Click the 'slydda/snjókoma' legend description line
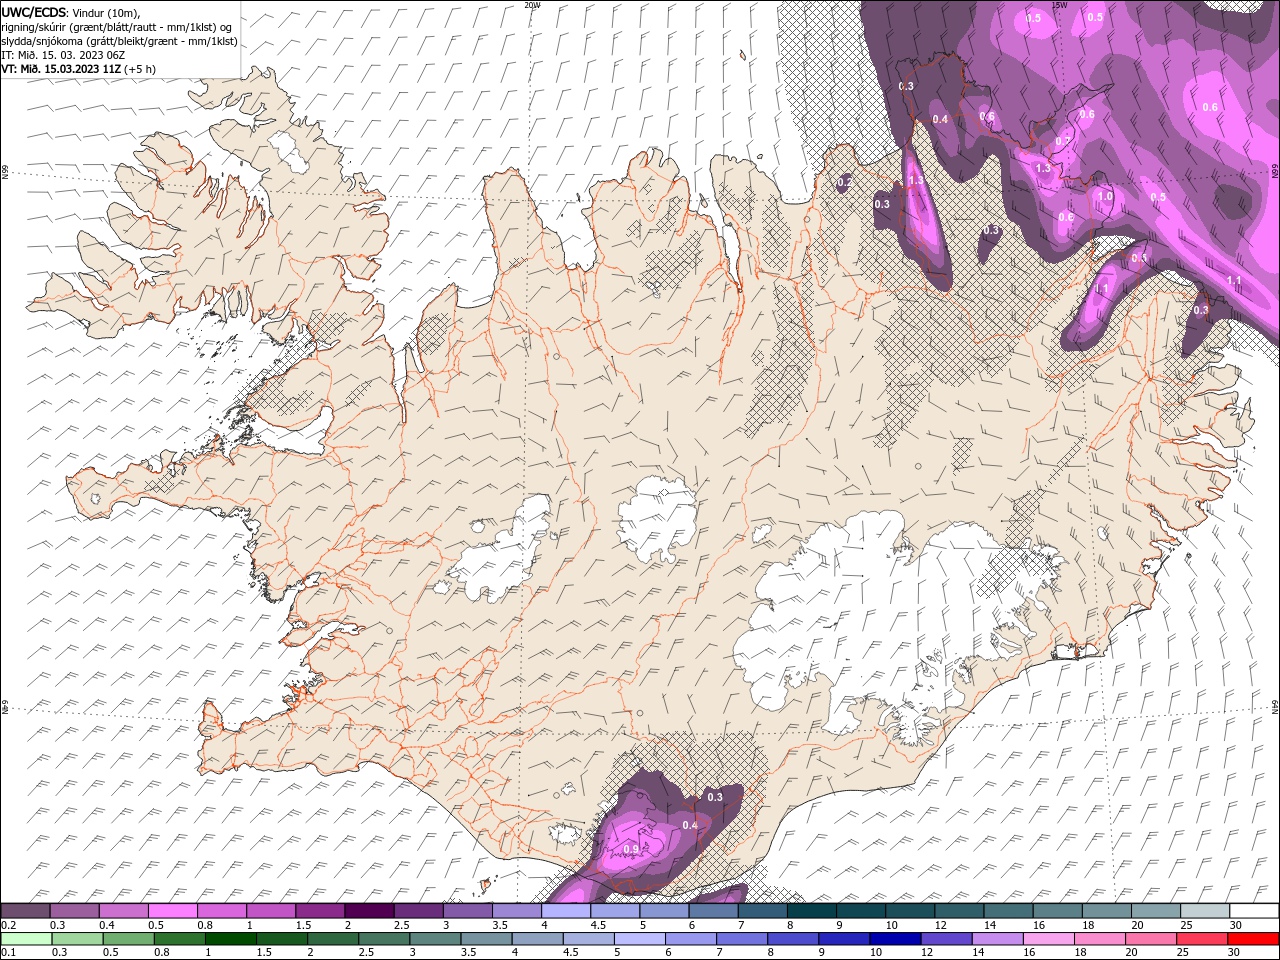Image resolution: width=1280 pixels, height=960 pixels. [119, 41]
